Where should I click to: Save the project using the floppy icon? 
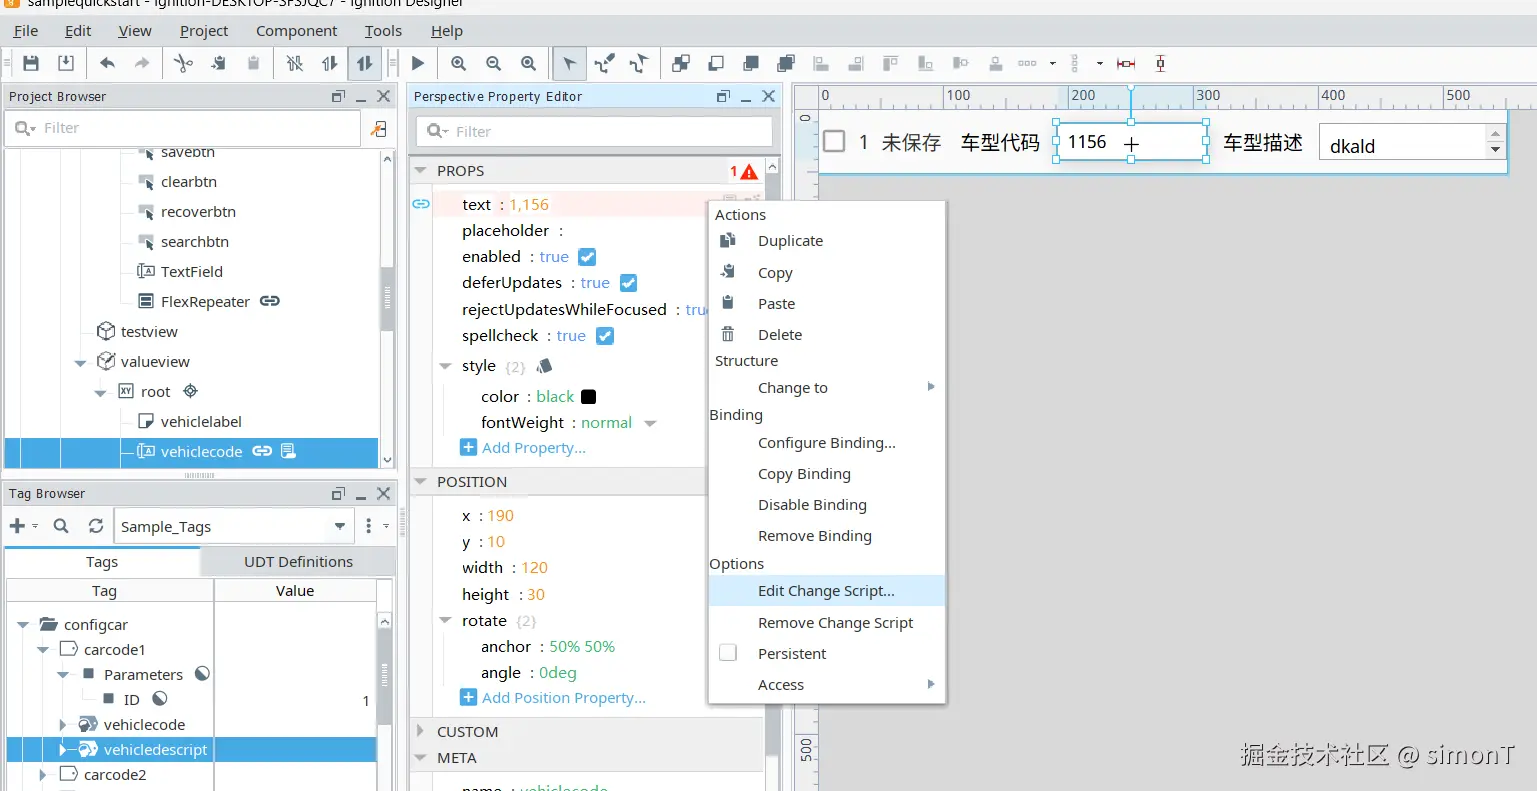31,63
